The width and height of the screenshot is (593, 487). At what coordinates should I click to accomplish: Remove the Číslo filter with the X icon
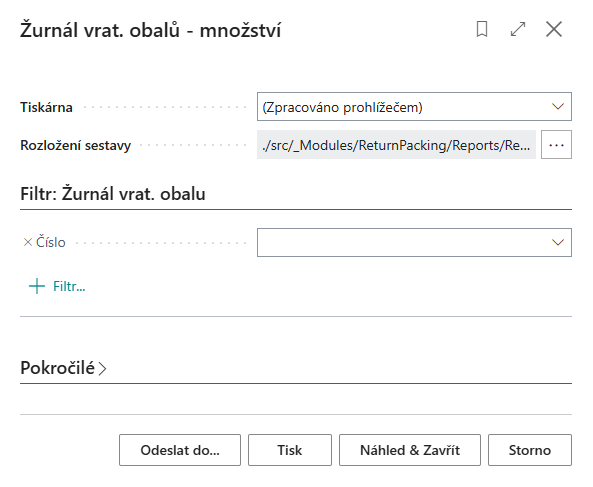[x=28, y=242]
